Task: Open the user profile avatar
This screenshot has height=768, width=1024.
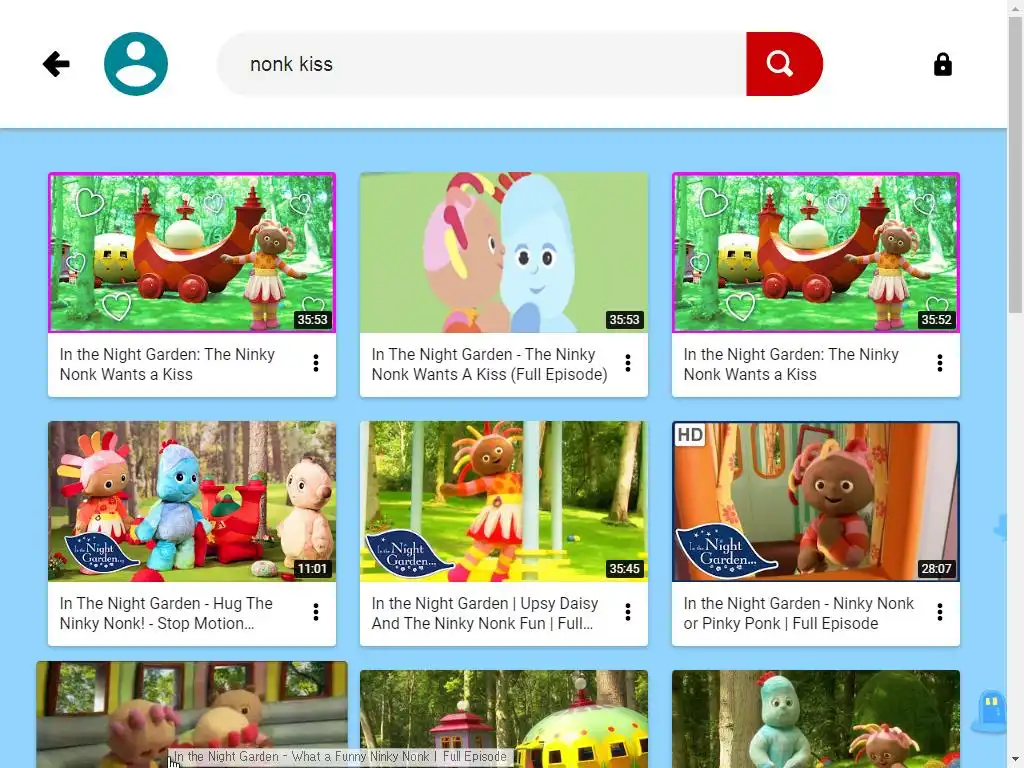Action: point(136,64)
